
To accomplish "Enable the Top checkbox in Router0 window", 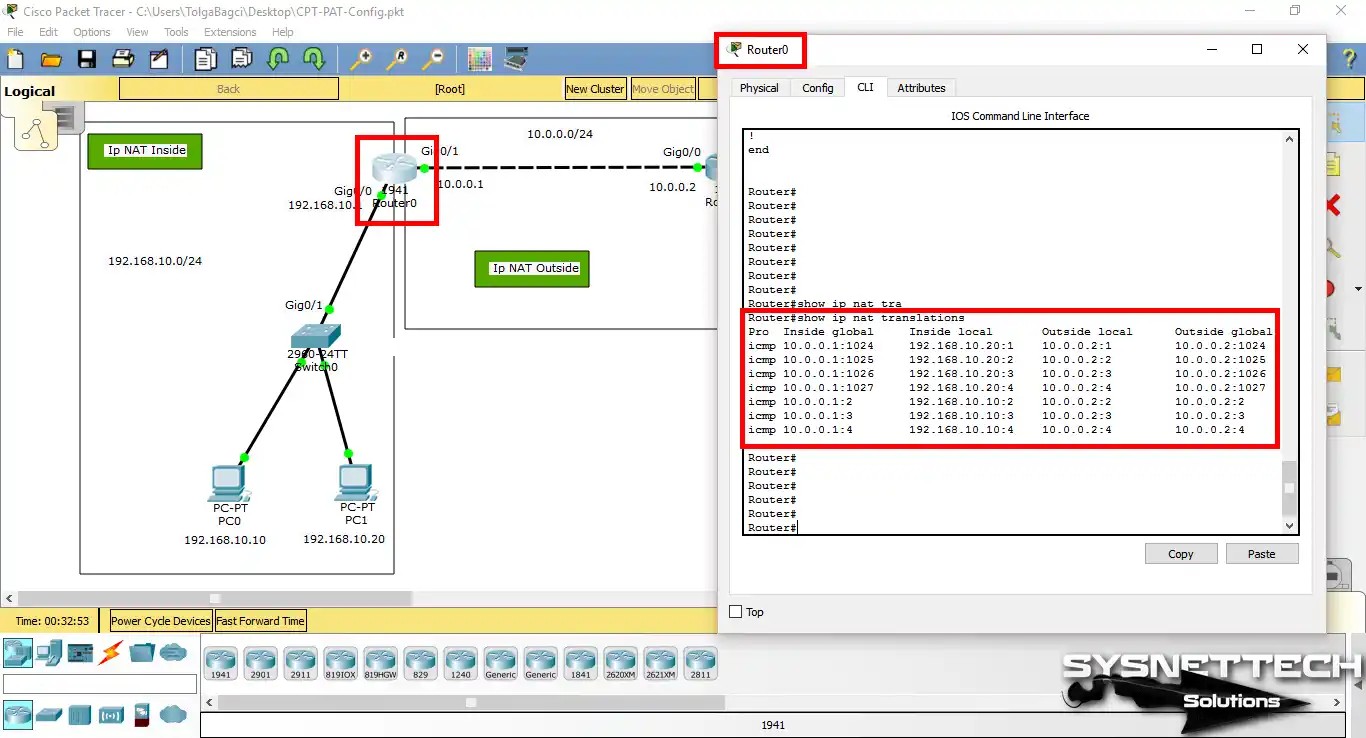I will tap(737, 612).
